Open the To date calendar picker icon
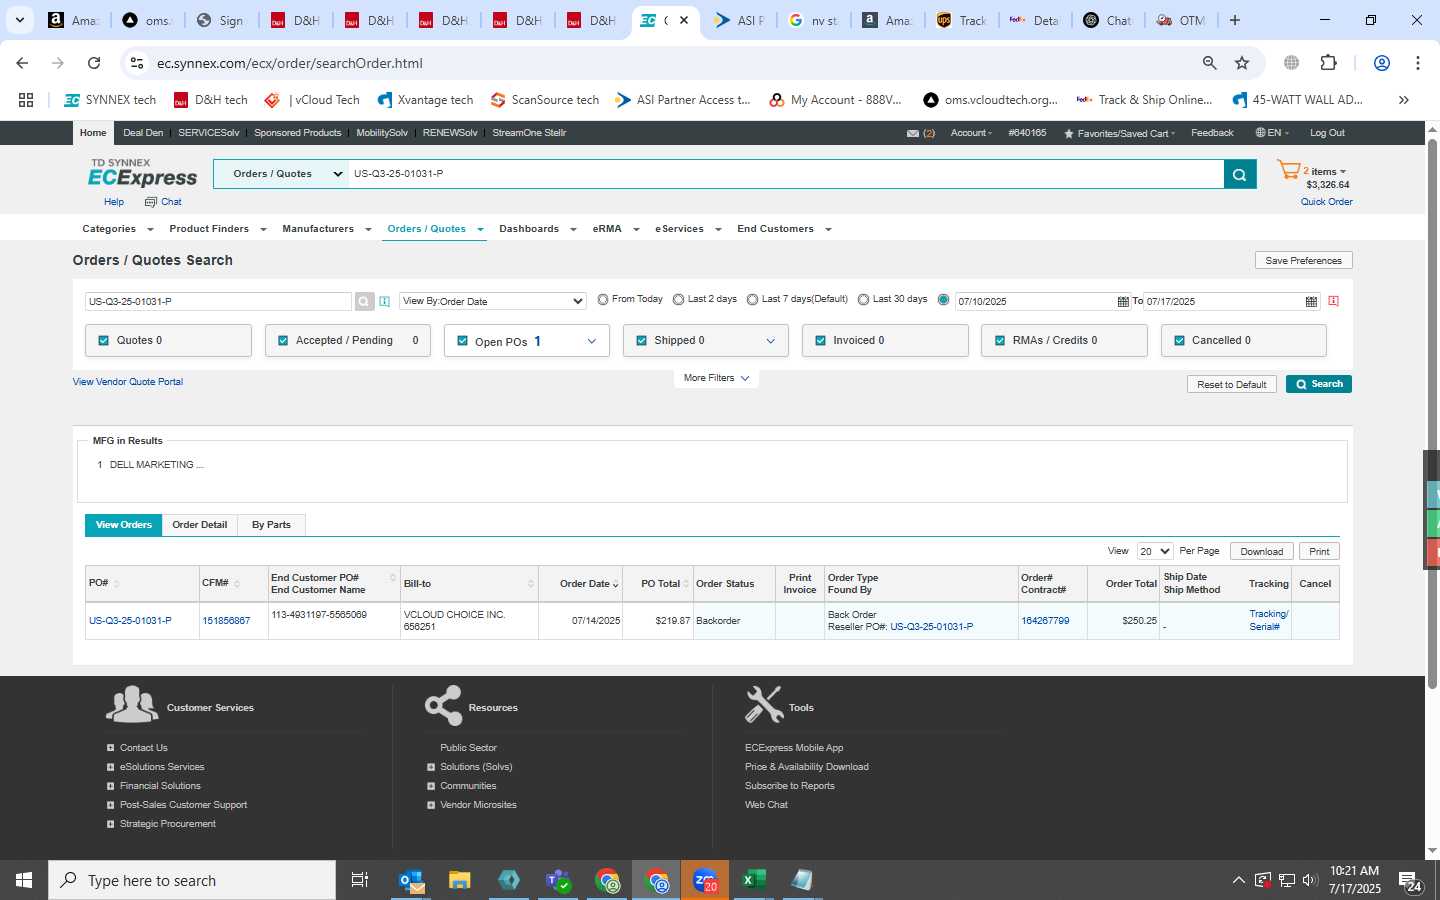Viewport: 1440px width, 900px height. pyautogui.click(x=1311, y=301)
